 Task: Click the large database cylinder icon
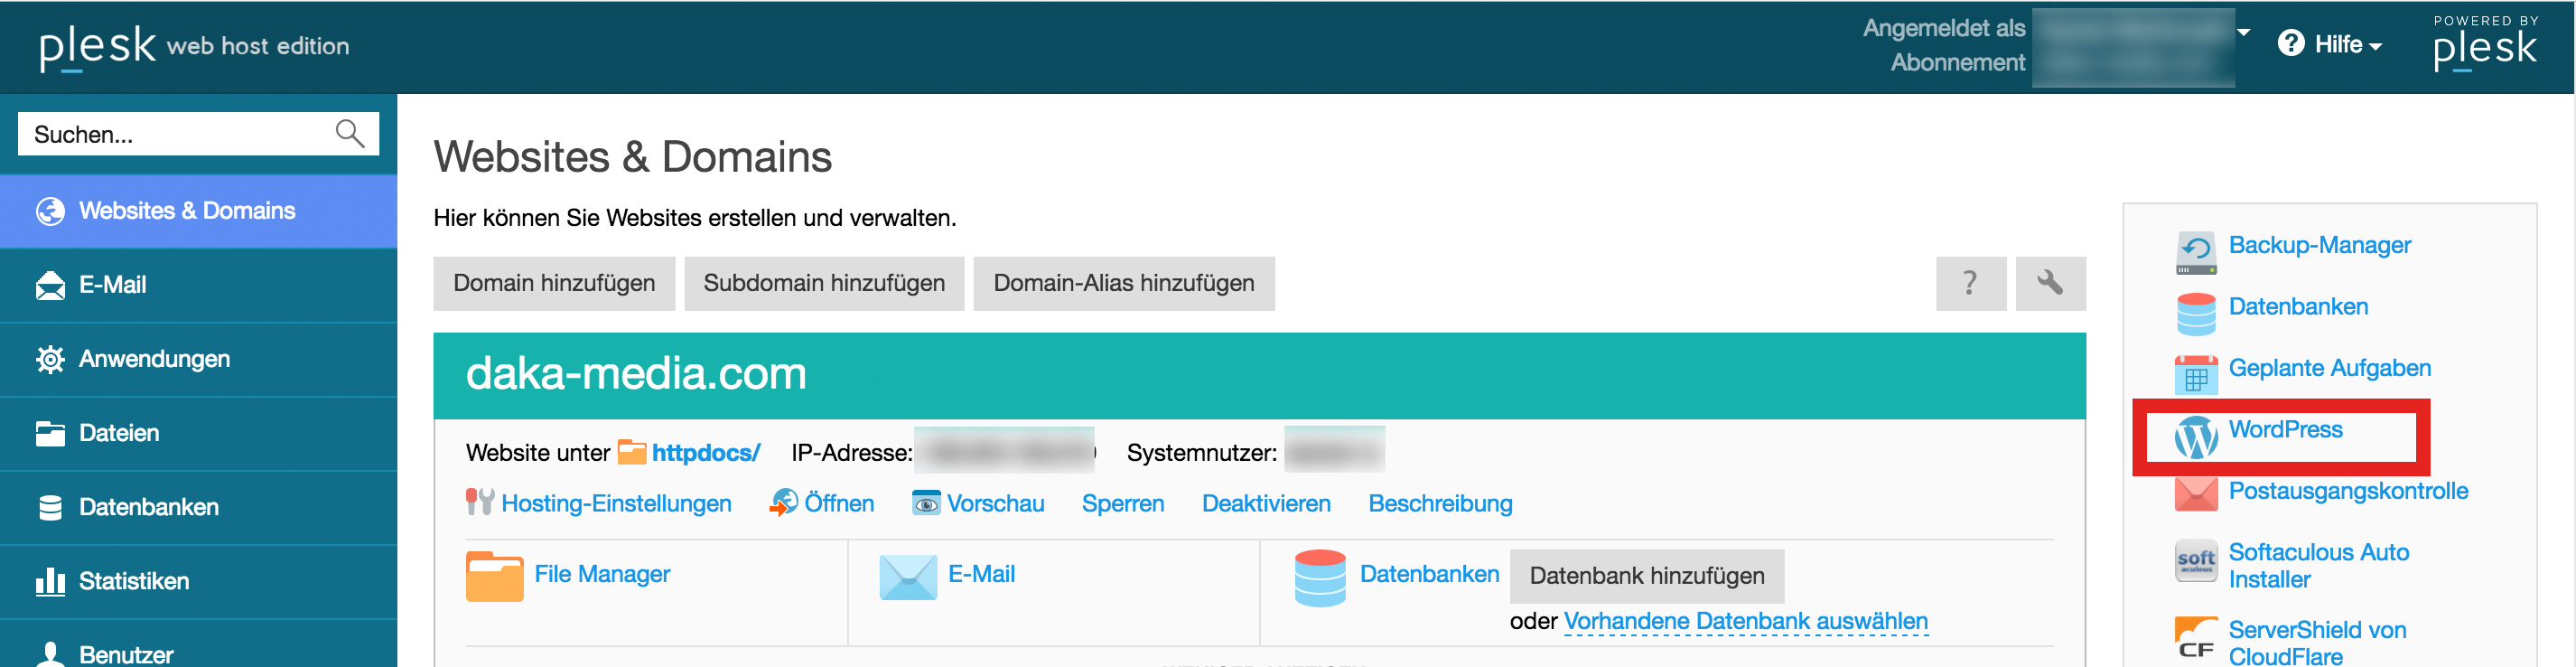(x=1320, y=578)
